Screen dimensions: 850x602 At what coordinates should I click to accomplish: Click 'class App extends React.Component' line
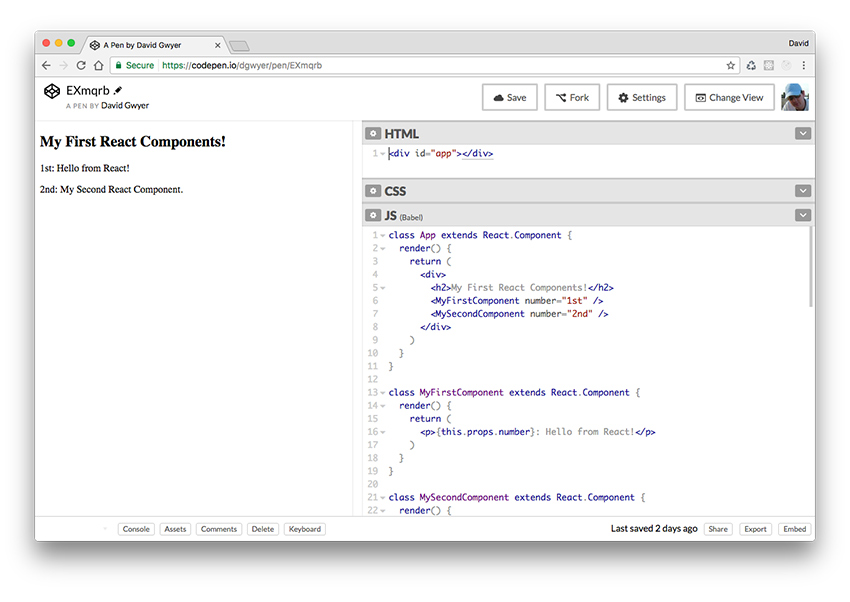pos(480,235)
